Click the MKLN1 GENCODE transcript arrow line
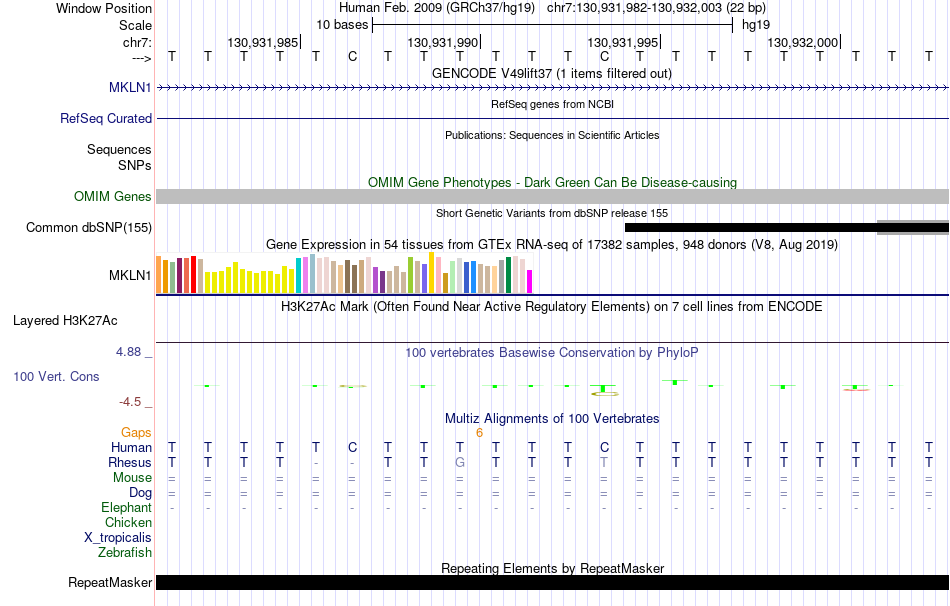 point(552,88)
